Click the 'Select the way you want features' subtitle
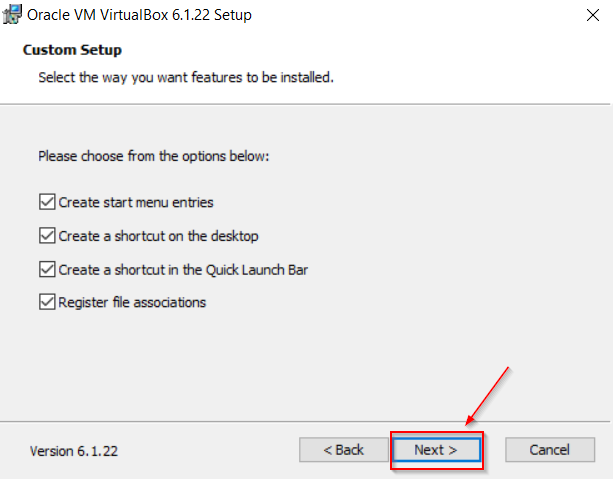Image resolution: width=613 pixels, height=479 pixels. pyautogui.click(x=185, y=77)
